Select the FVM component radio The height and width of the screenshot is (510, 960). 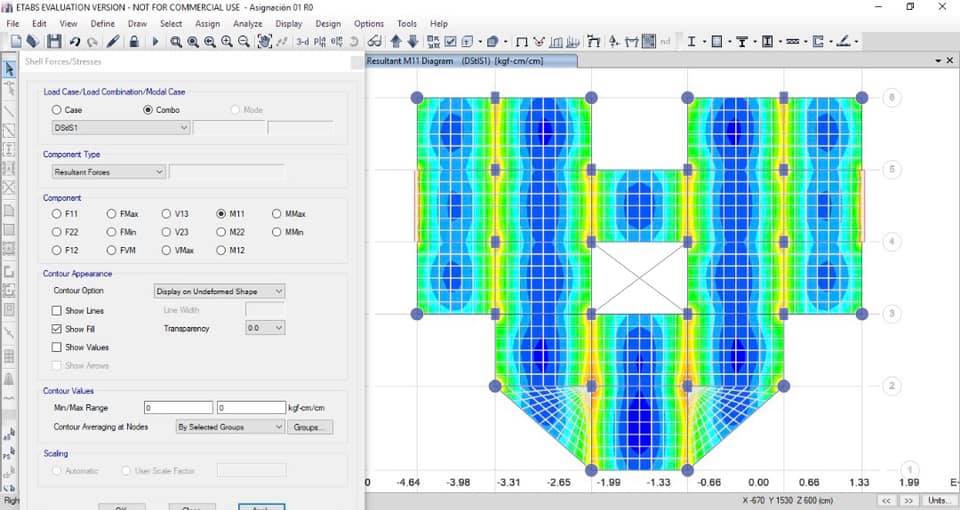point(111,250)
